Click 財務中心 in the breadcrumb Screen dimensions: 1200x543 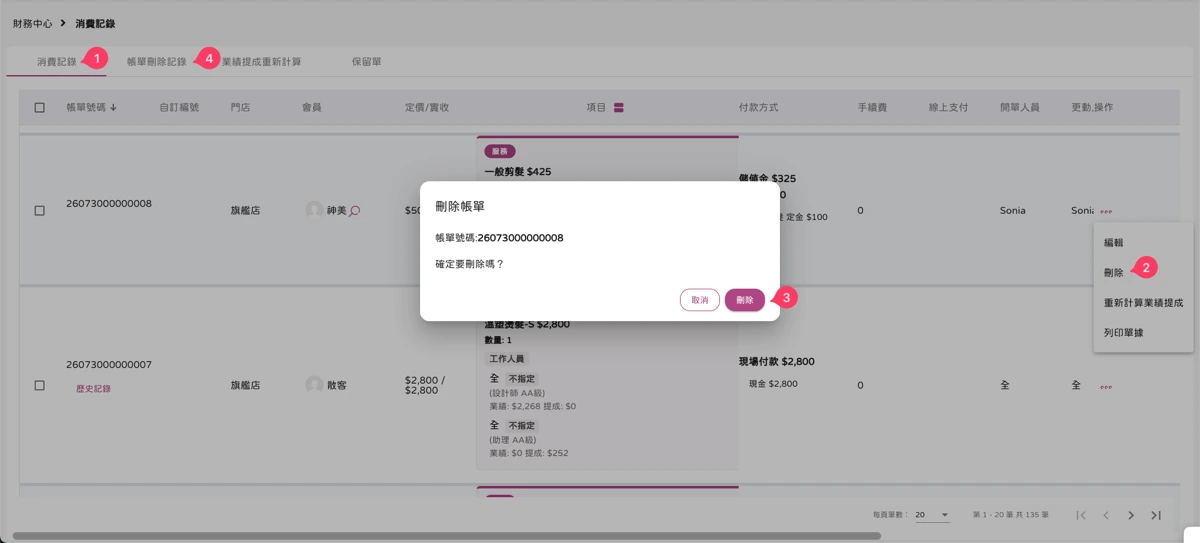[x=32, y=23]
